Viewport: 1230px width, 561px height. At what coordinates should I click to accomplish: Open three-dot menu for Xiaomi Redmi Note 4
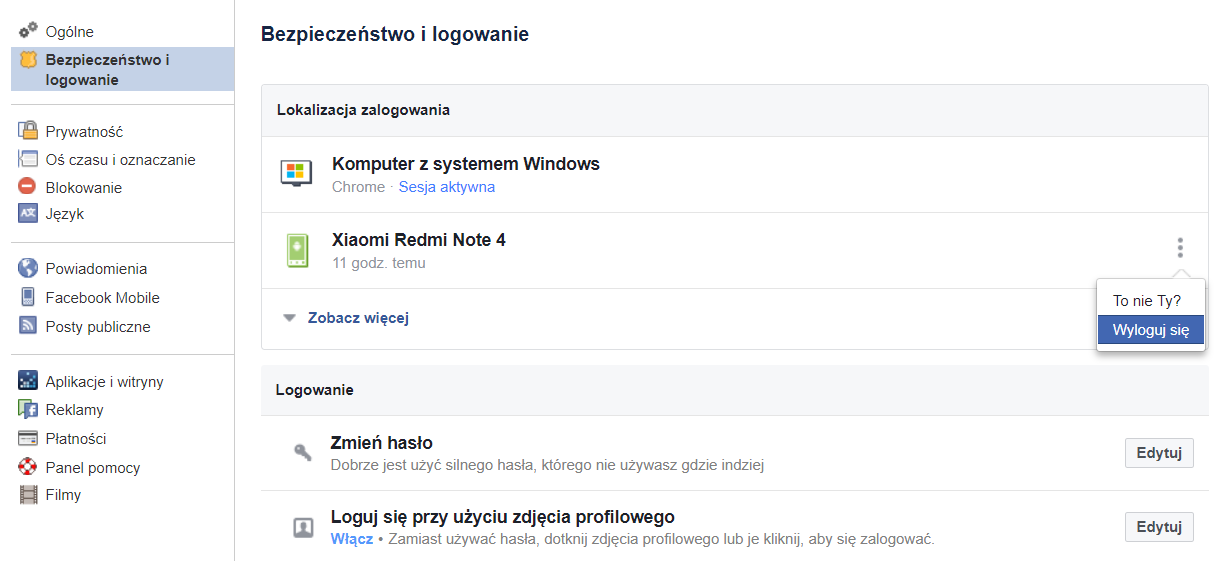pyautogui.click(x=1180, y=247)
